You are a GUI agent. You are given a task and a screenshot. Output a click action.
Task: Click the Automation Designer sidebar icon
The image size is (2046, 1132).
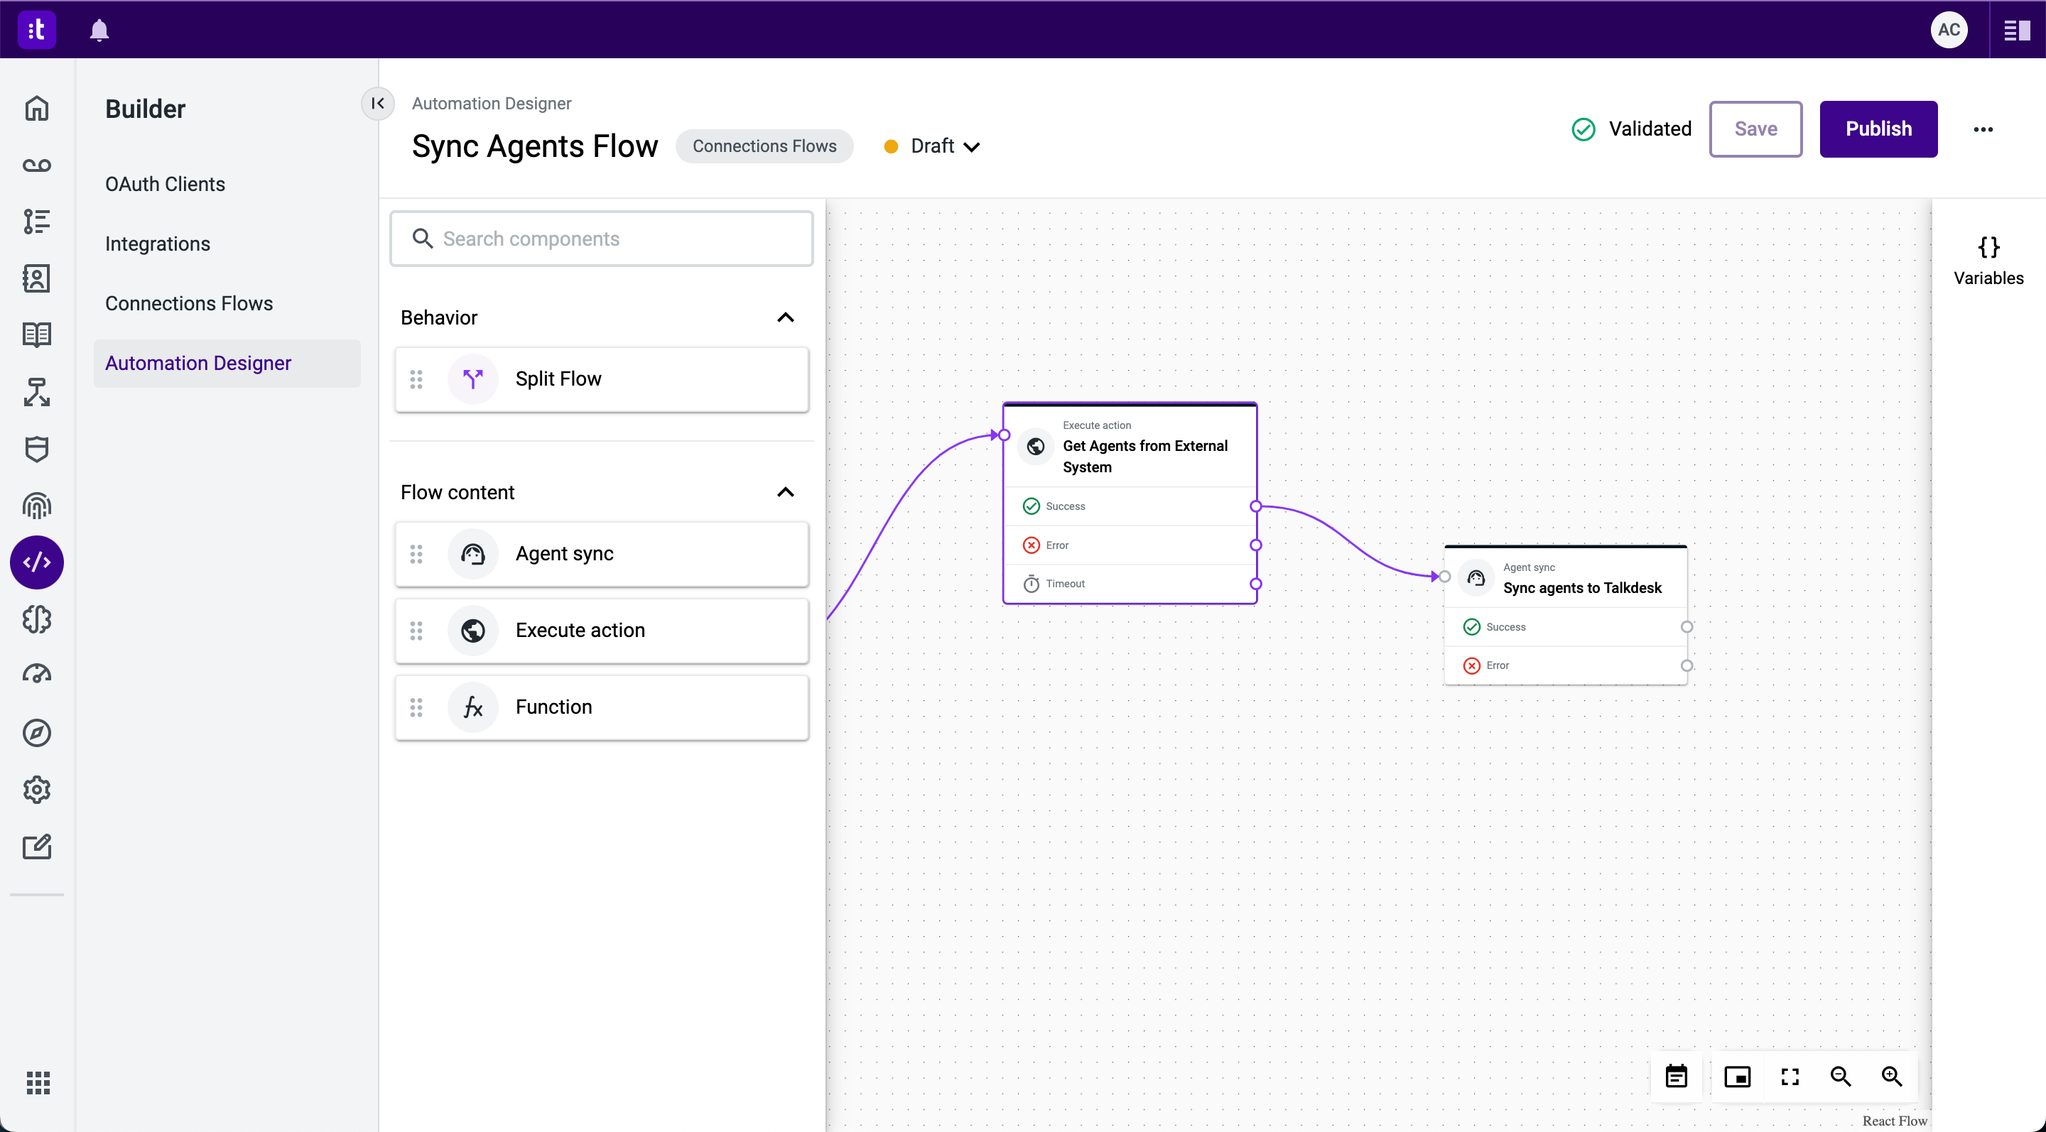[38, 562]
